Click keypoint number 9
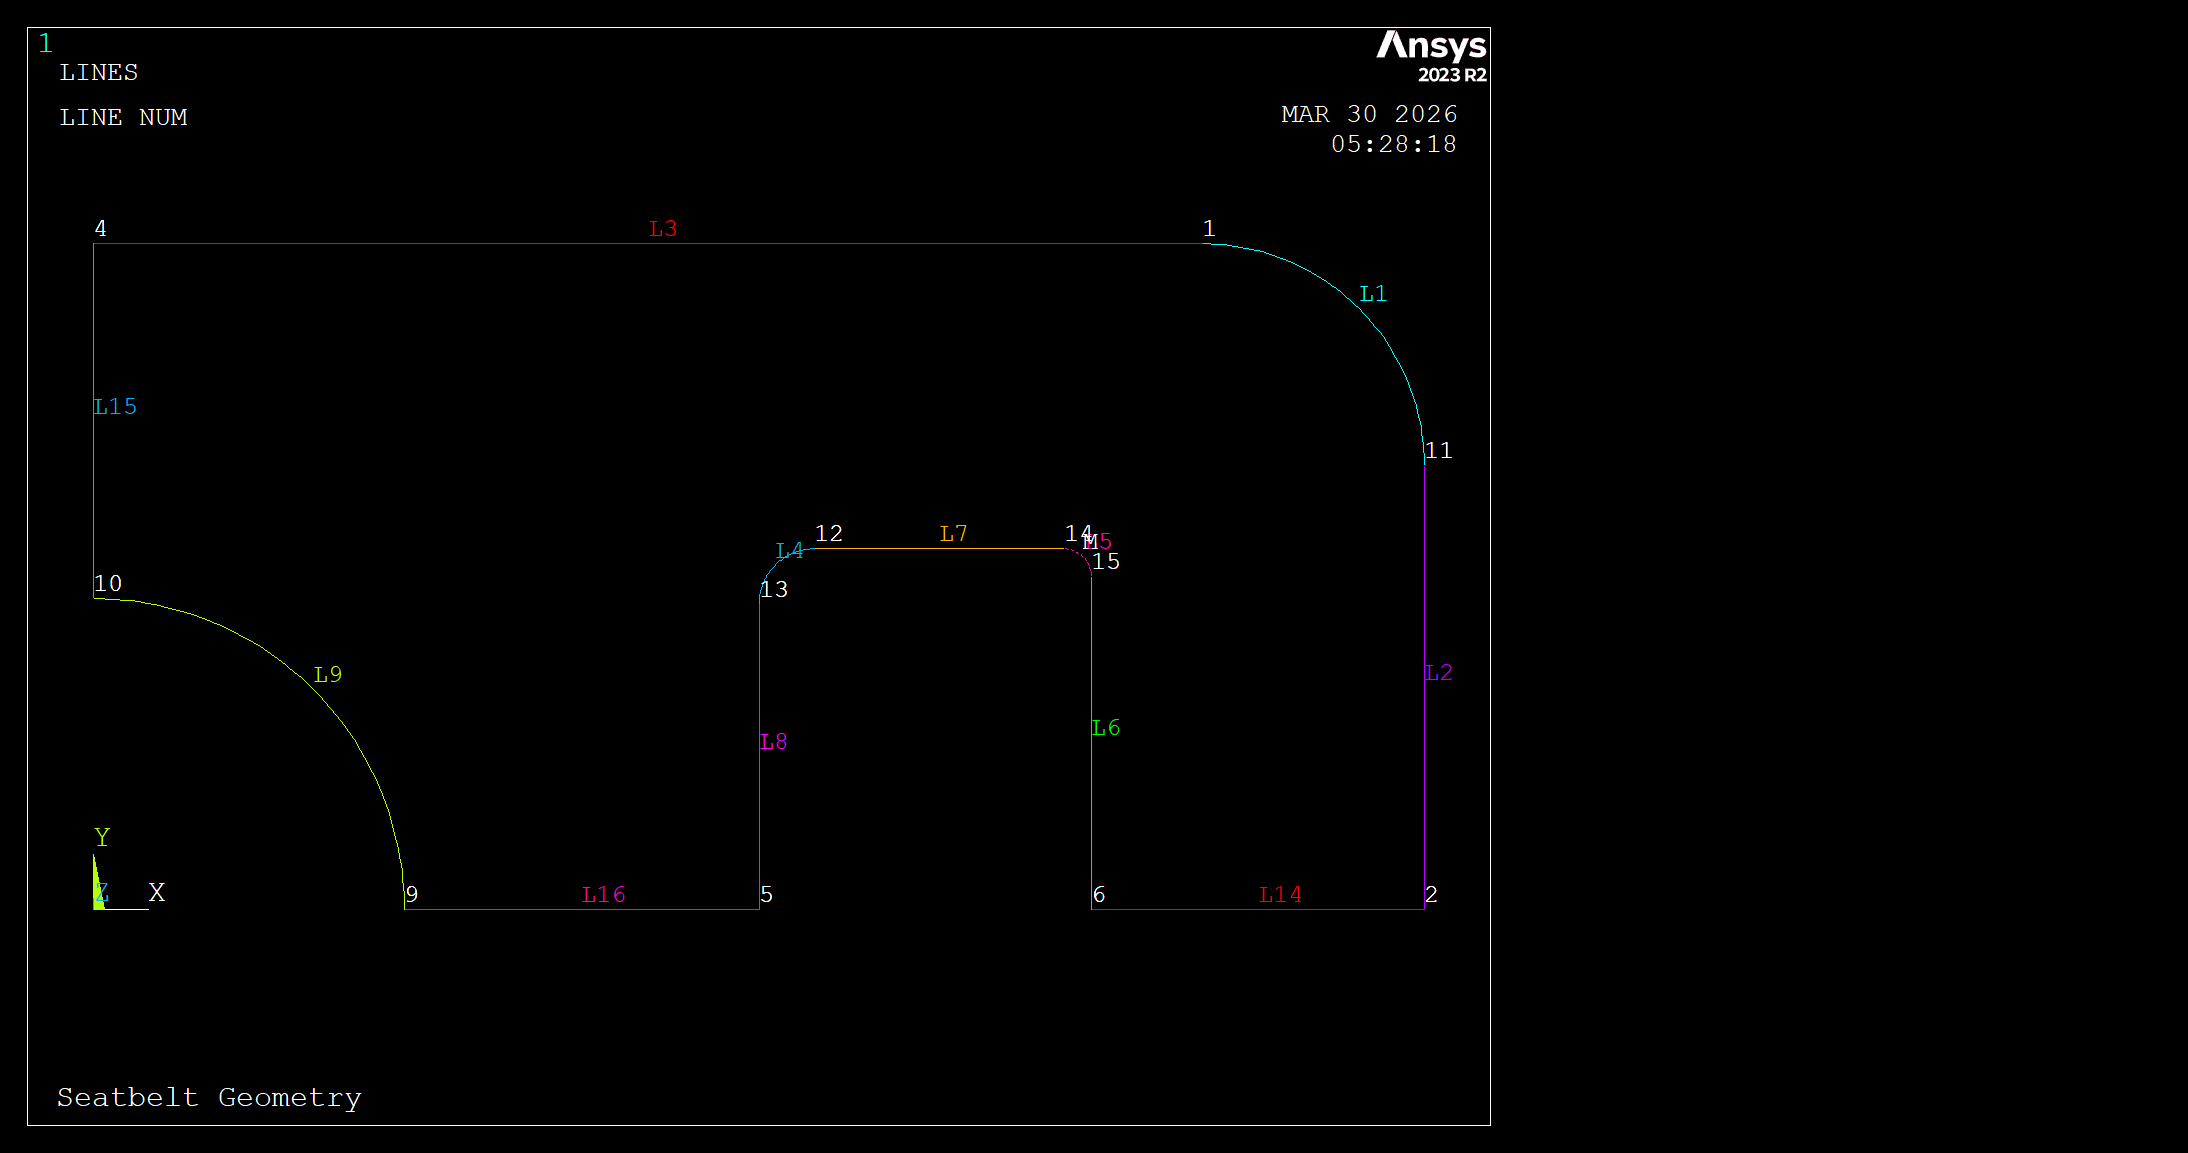 tap(411, 895)
